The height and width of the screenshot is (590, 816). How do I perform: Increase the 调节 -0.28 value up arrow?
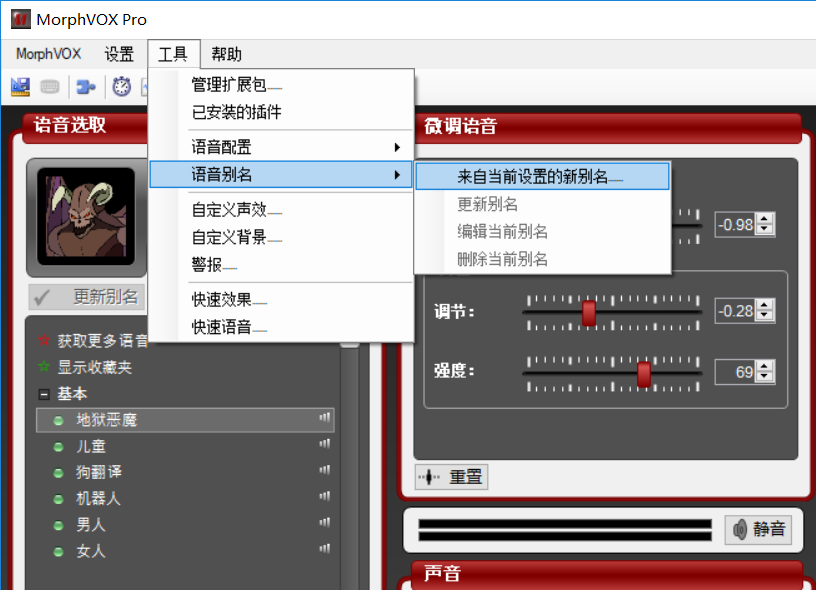[x=764, y=305]
